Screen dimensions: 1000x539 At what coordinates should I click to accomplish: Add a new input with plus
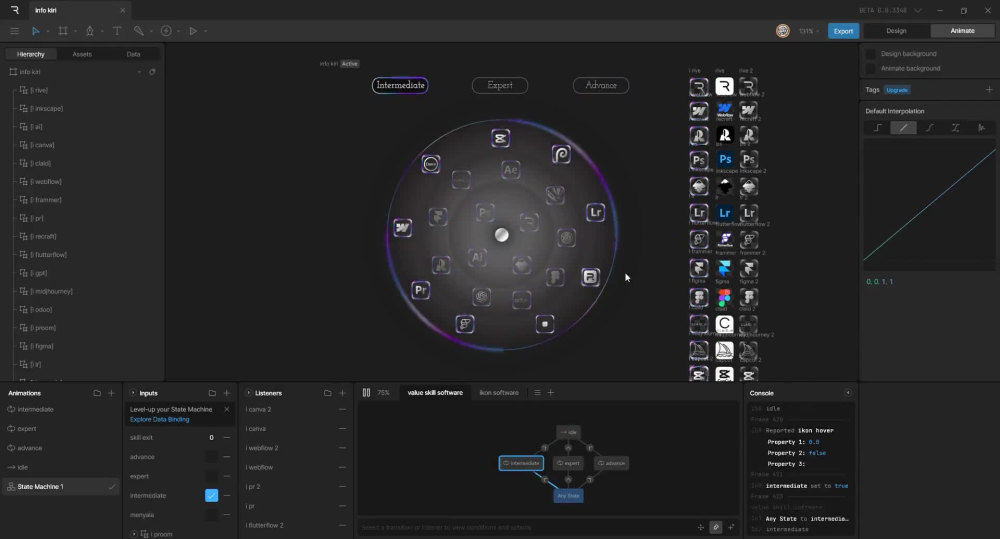point(226,393)
